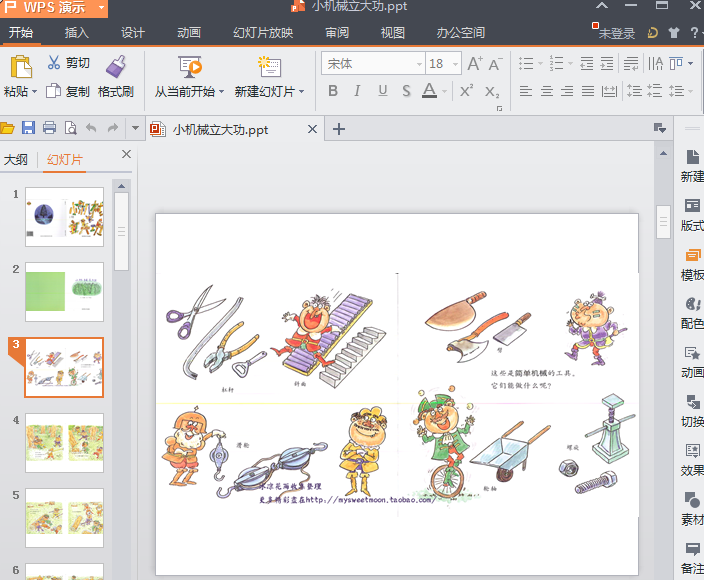
Task: Decrease indent level icon
Action: pyautogui.click(x=587, y=63)
